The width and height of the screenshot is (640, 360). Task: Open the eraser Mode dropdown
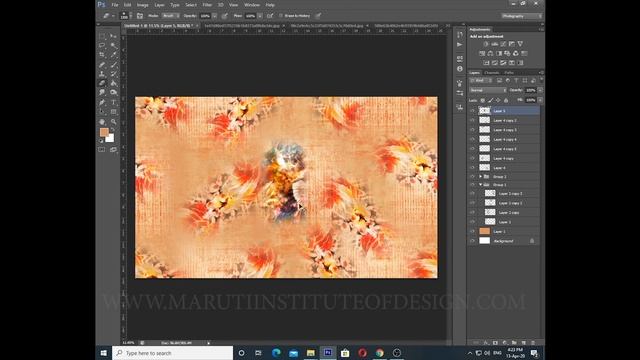170,16
